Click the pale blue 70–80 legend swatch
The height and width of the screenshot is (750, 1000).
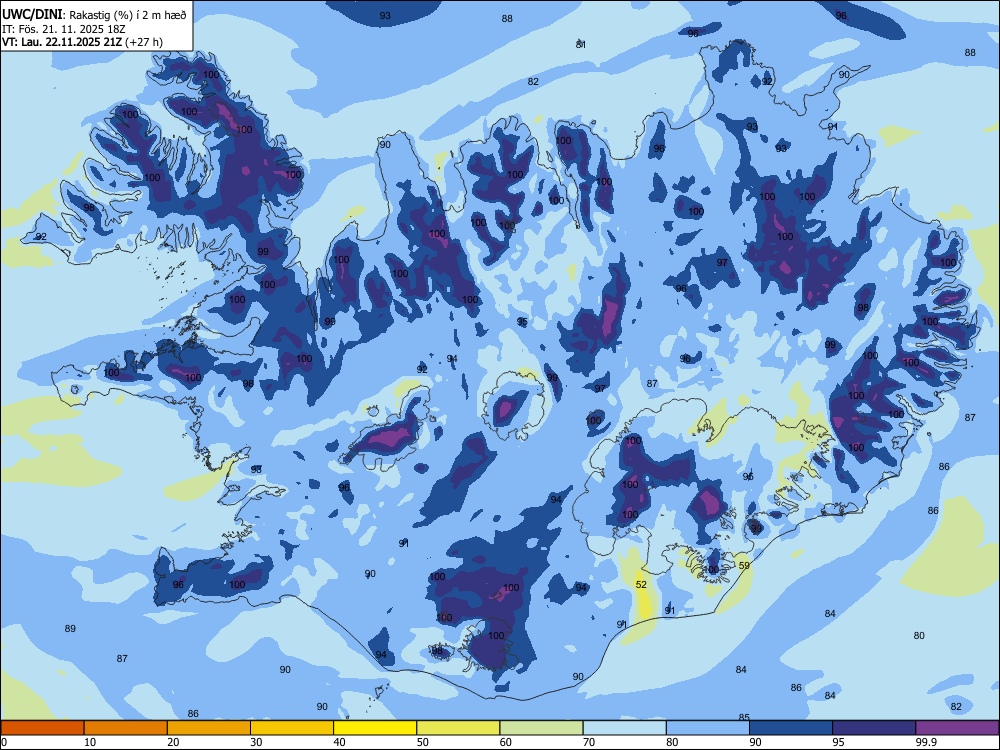(x=624, y=728)
